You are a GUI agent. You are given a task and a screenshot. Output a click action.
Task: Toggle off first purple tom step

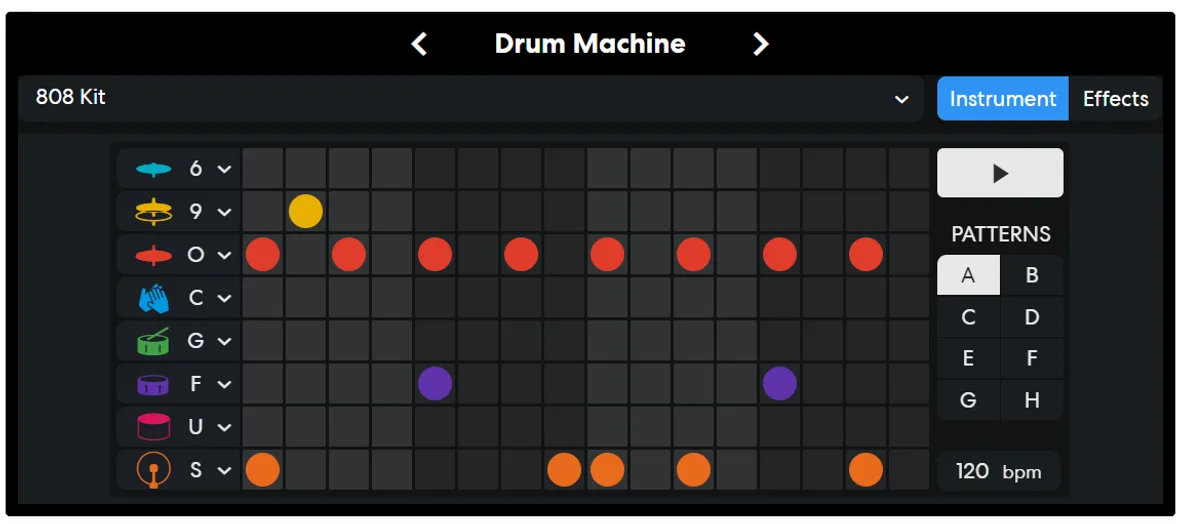coord(435,383)
